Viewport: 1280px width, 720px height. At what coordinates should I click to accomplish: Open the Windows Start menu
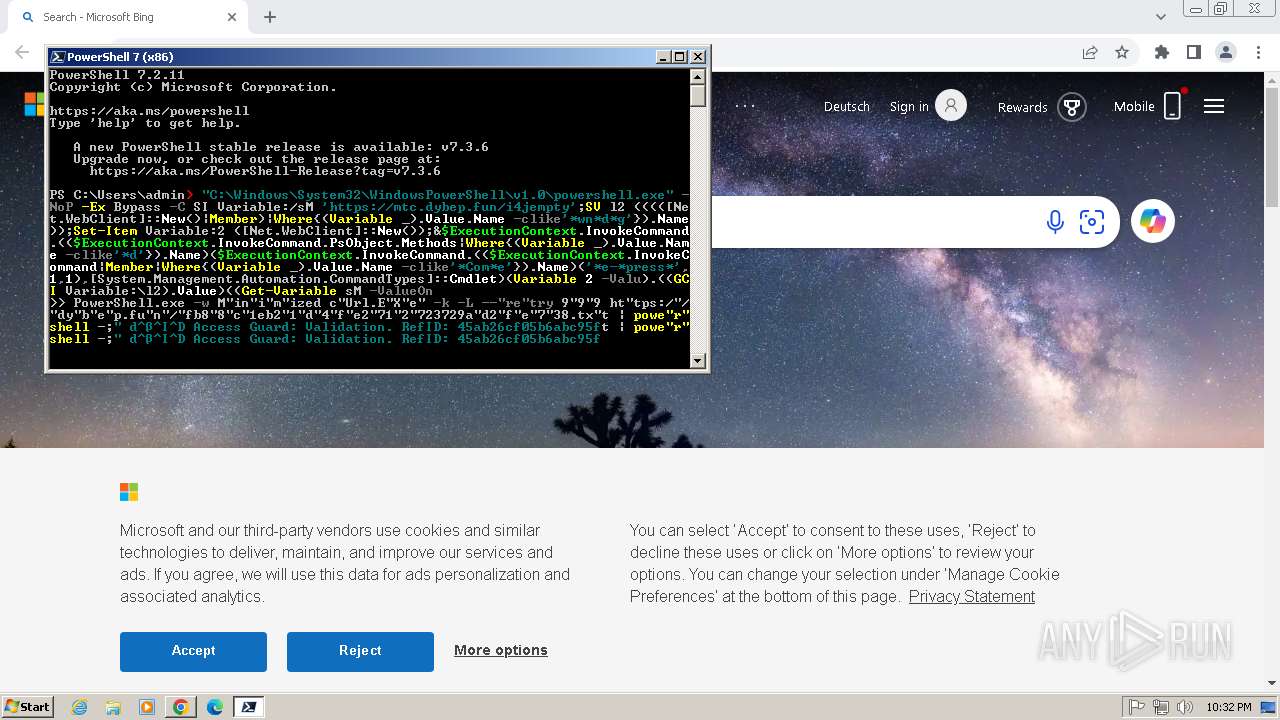pyautogui.click(x=27, y=707)
